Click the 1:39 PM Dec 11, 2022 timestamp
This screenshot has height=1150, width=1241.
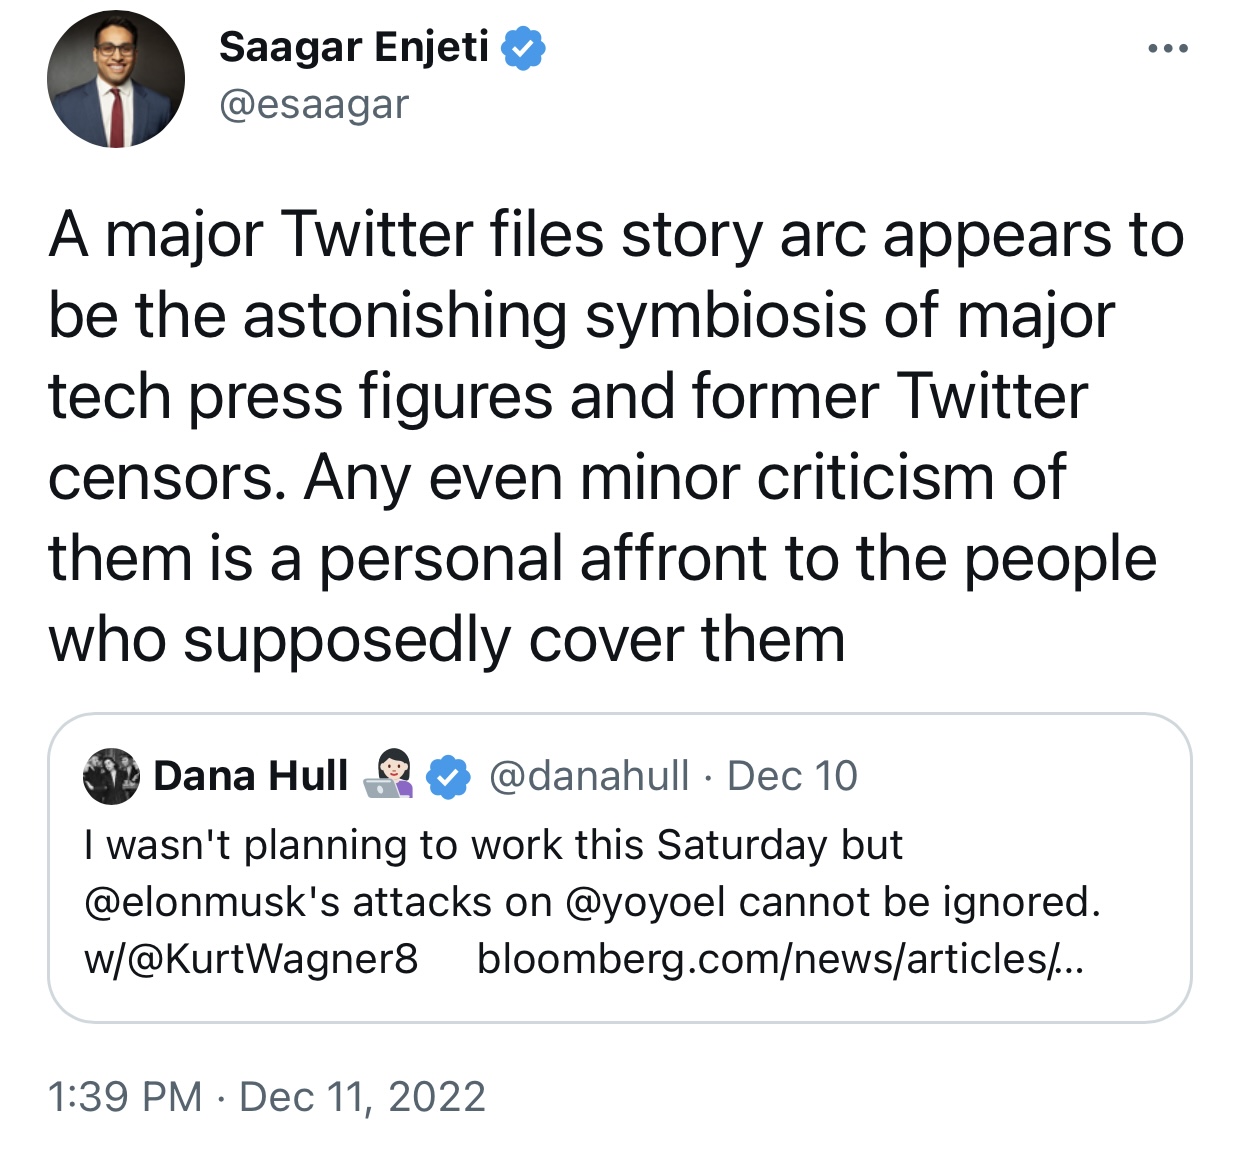(267, 1096)
